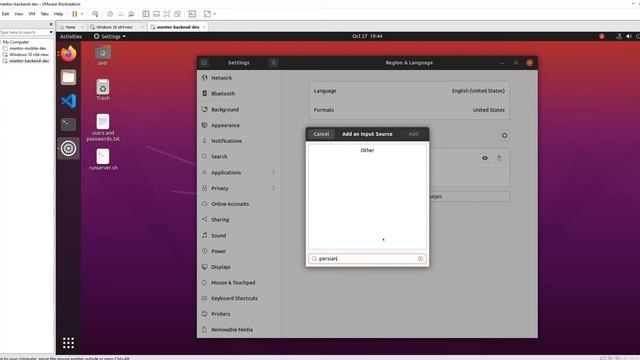The width and height of the screenshot is (640, 360).
Task: Open the VMware Help menu
Action: (58, 14)
